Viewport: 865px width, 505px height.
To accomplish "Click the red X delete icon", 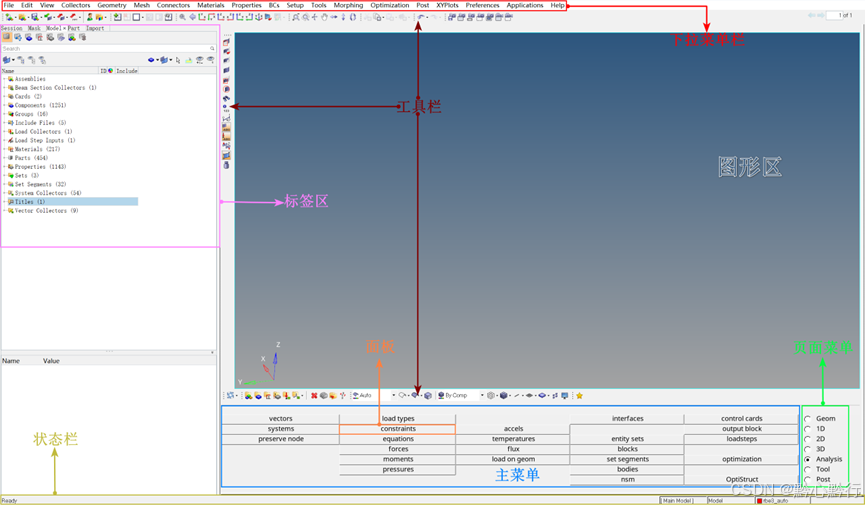I will (x=314, y=395).
